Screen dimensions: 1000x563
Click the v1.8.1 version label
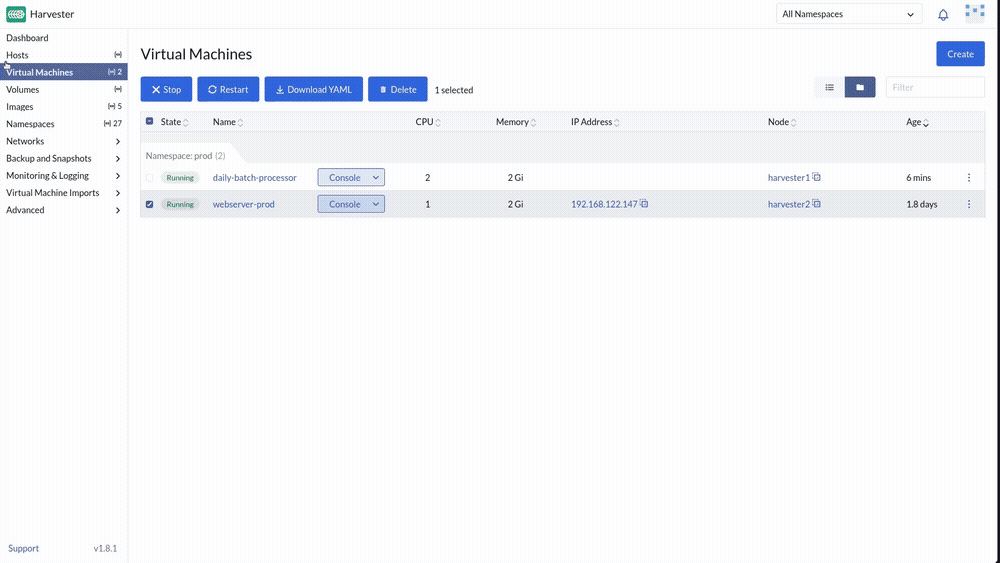pyautogui.click(x=105, y=548)
